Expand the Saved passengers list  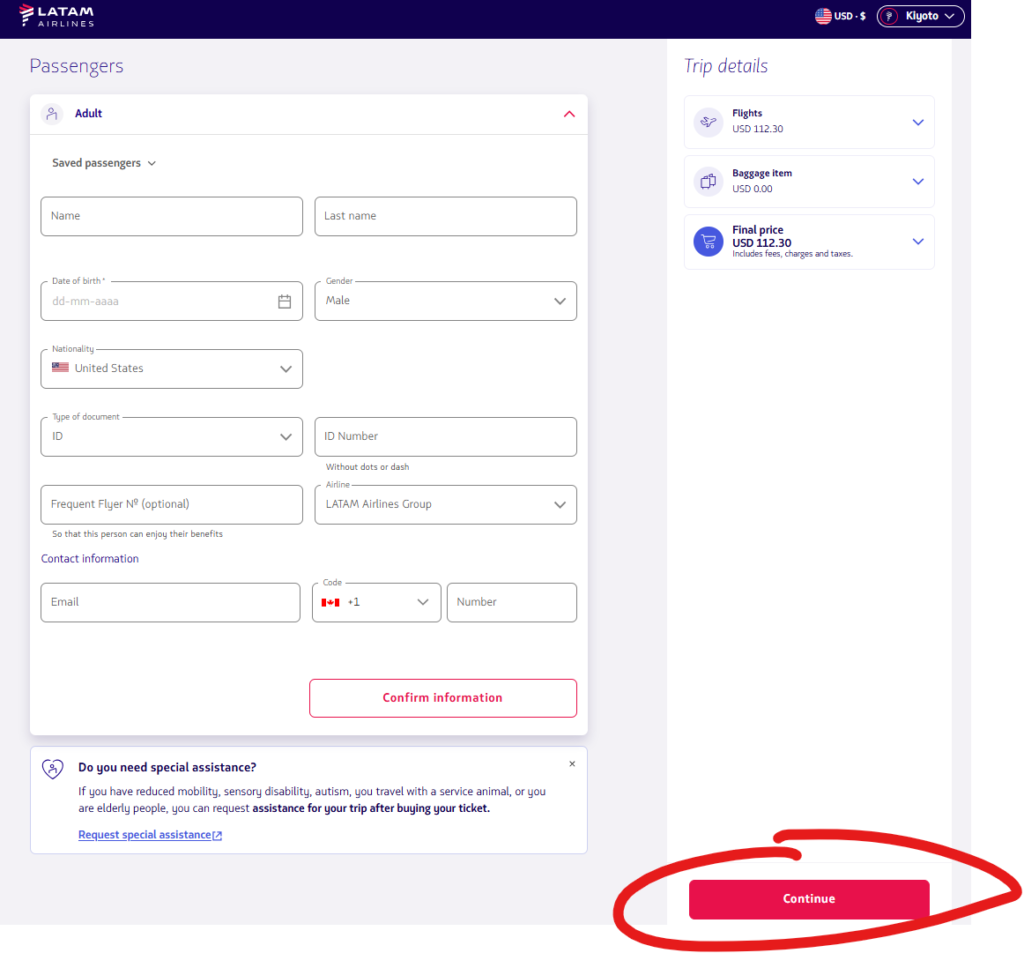(104, 163)
